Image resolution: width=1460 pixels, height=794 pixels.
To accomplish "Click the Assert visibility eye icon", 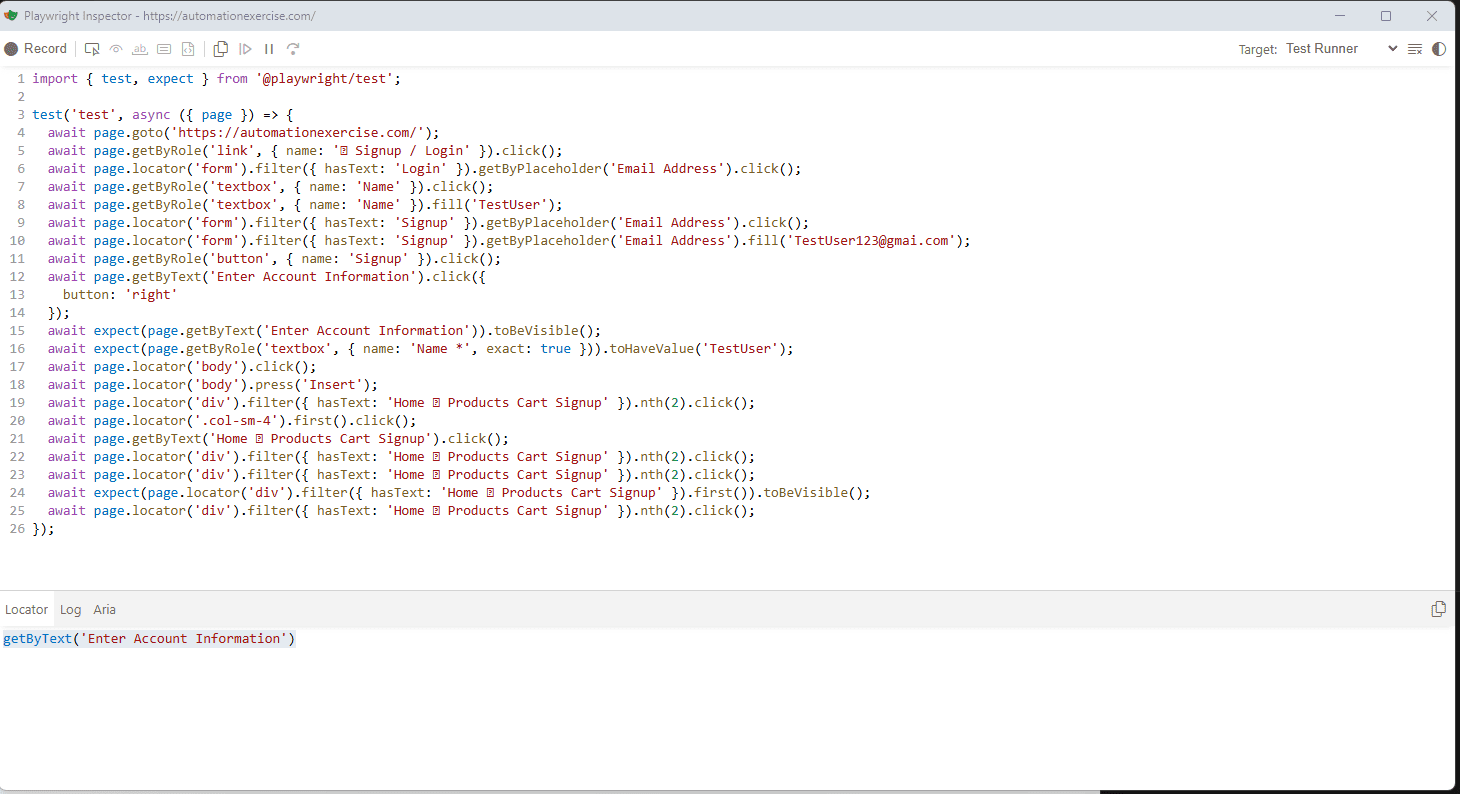I will pos(116,49).
